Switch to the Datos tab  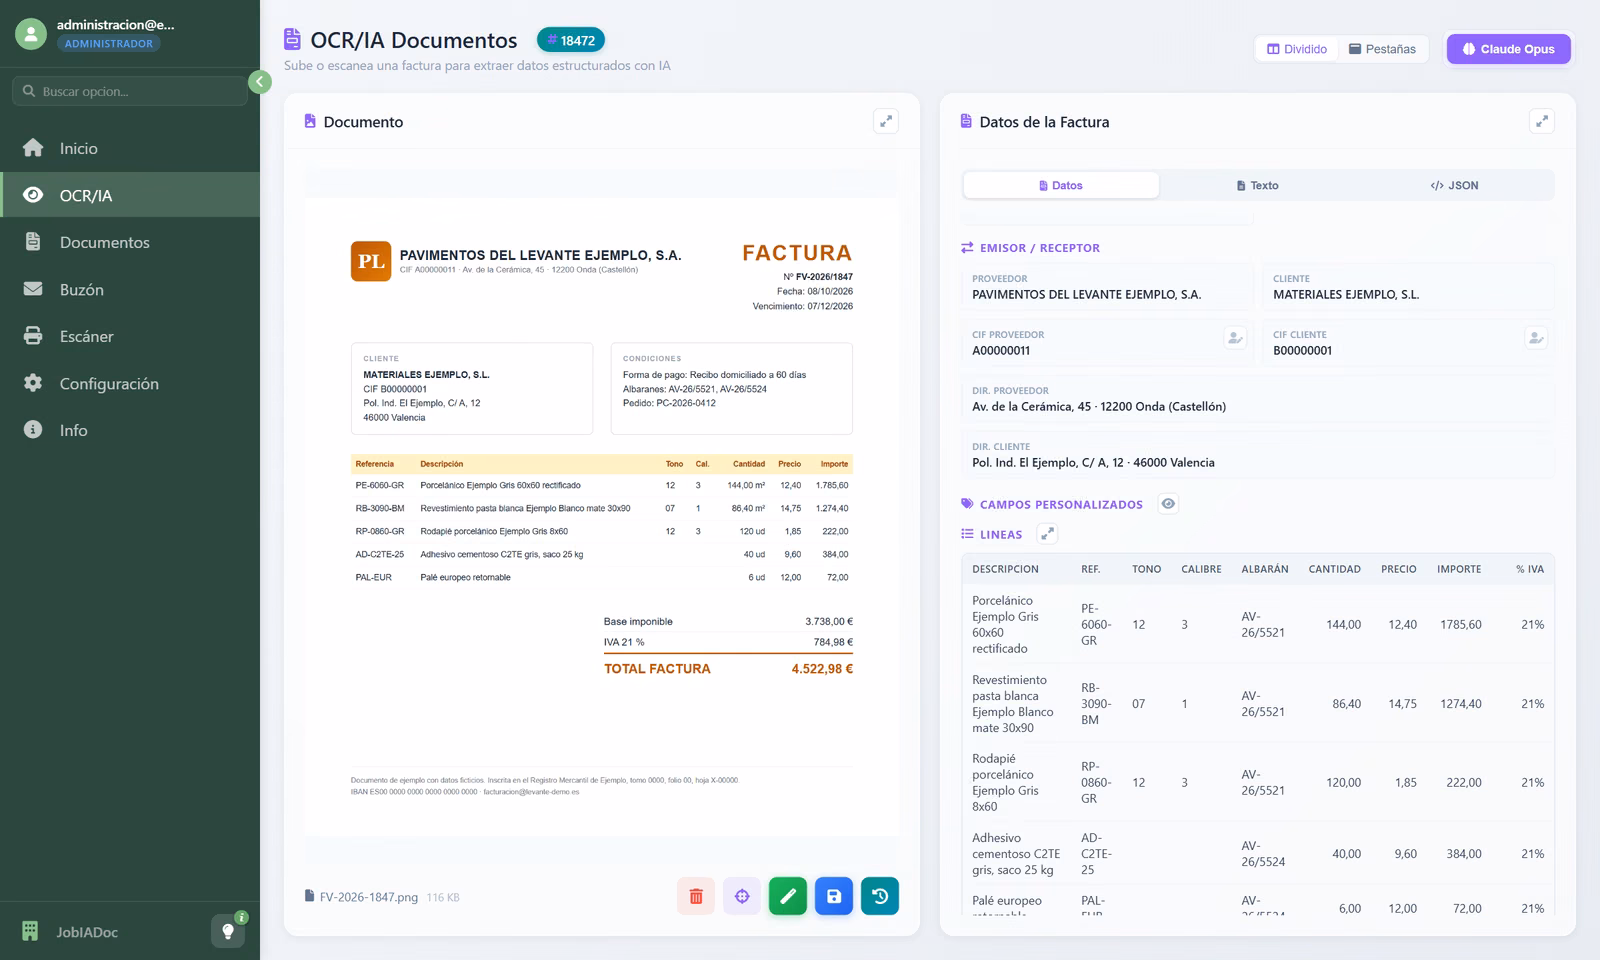point(1061,185)
